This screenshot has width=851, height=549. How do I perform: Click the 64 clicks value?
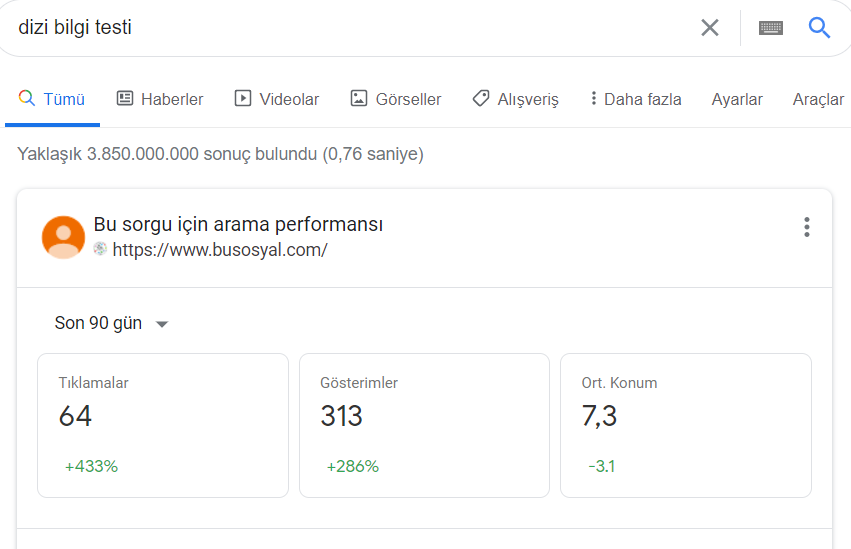click(75, 416)
